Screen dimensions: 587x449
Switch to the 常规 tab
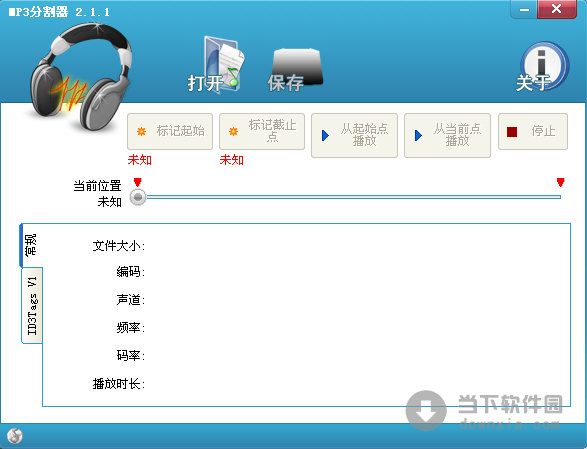coord(31,245)
